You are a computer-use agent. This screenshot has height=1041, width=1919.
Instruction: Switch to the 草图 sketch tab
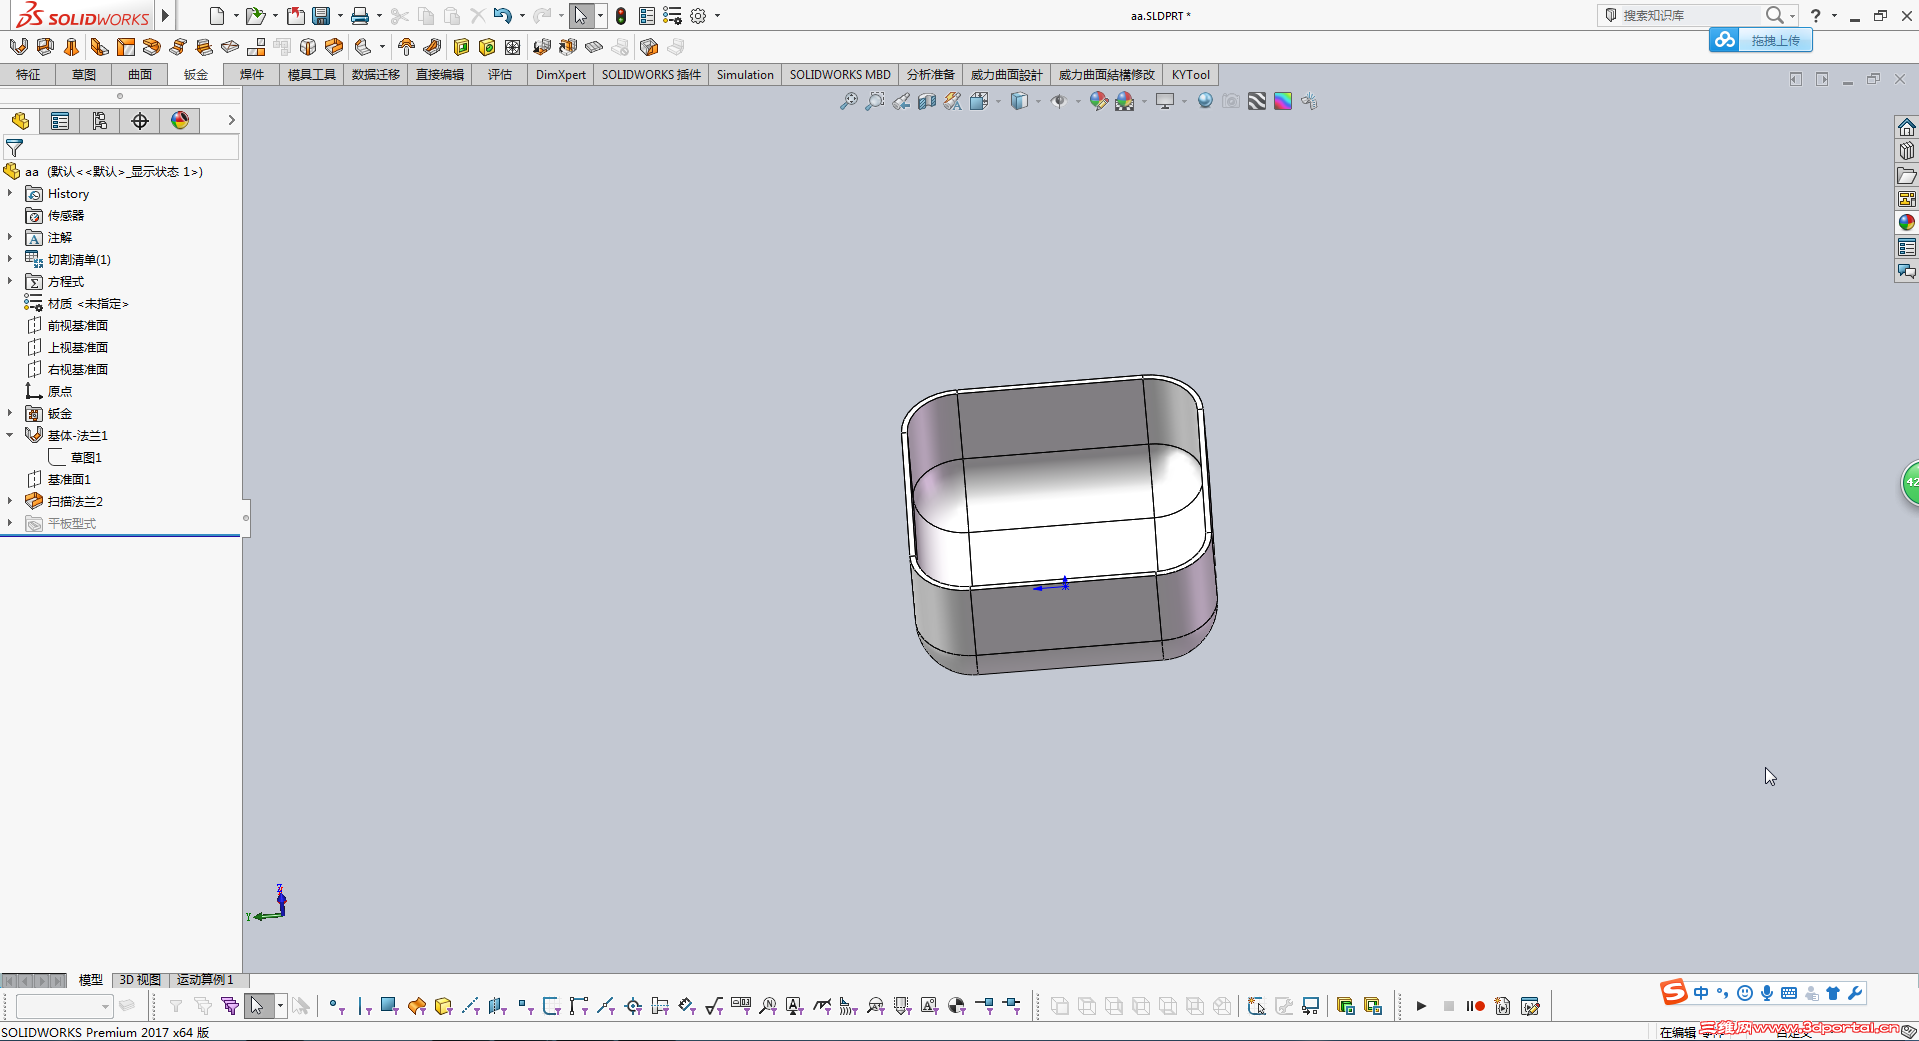tap(84, 75)
